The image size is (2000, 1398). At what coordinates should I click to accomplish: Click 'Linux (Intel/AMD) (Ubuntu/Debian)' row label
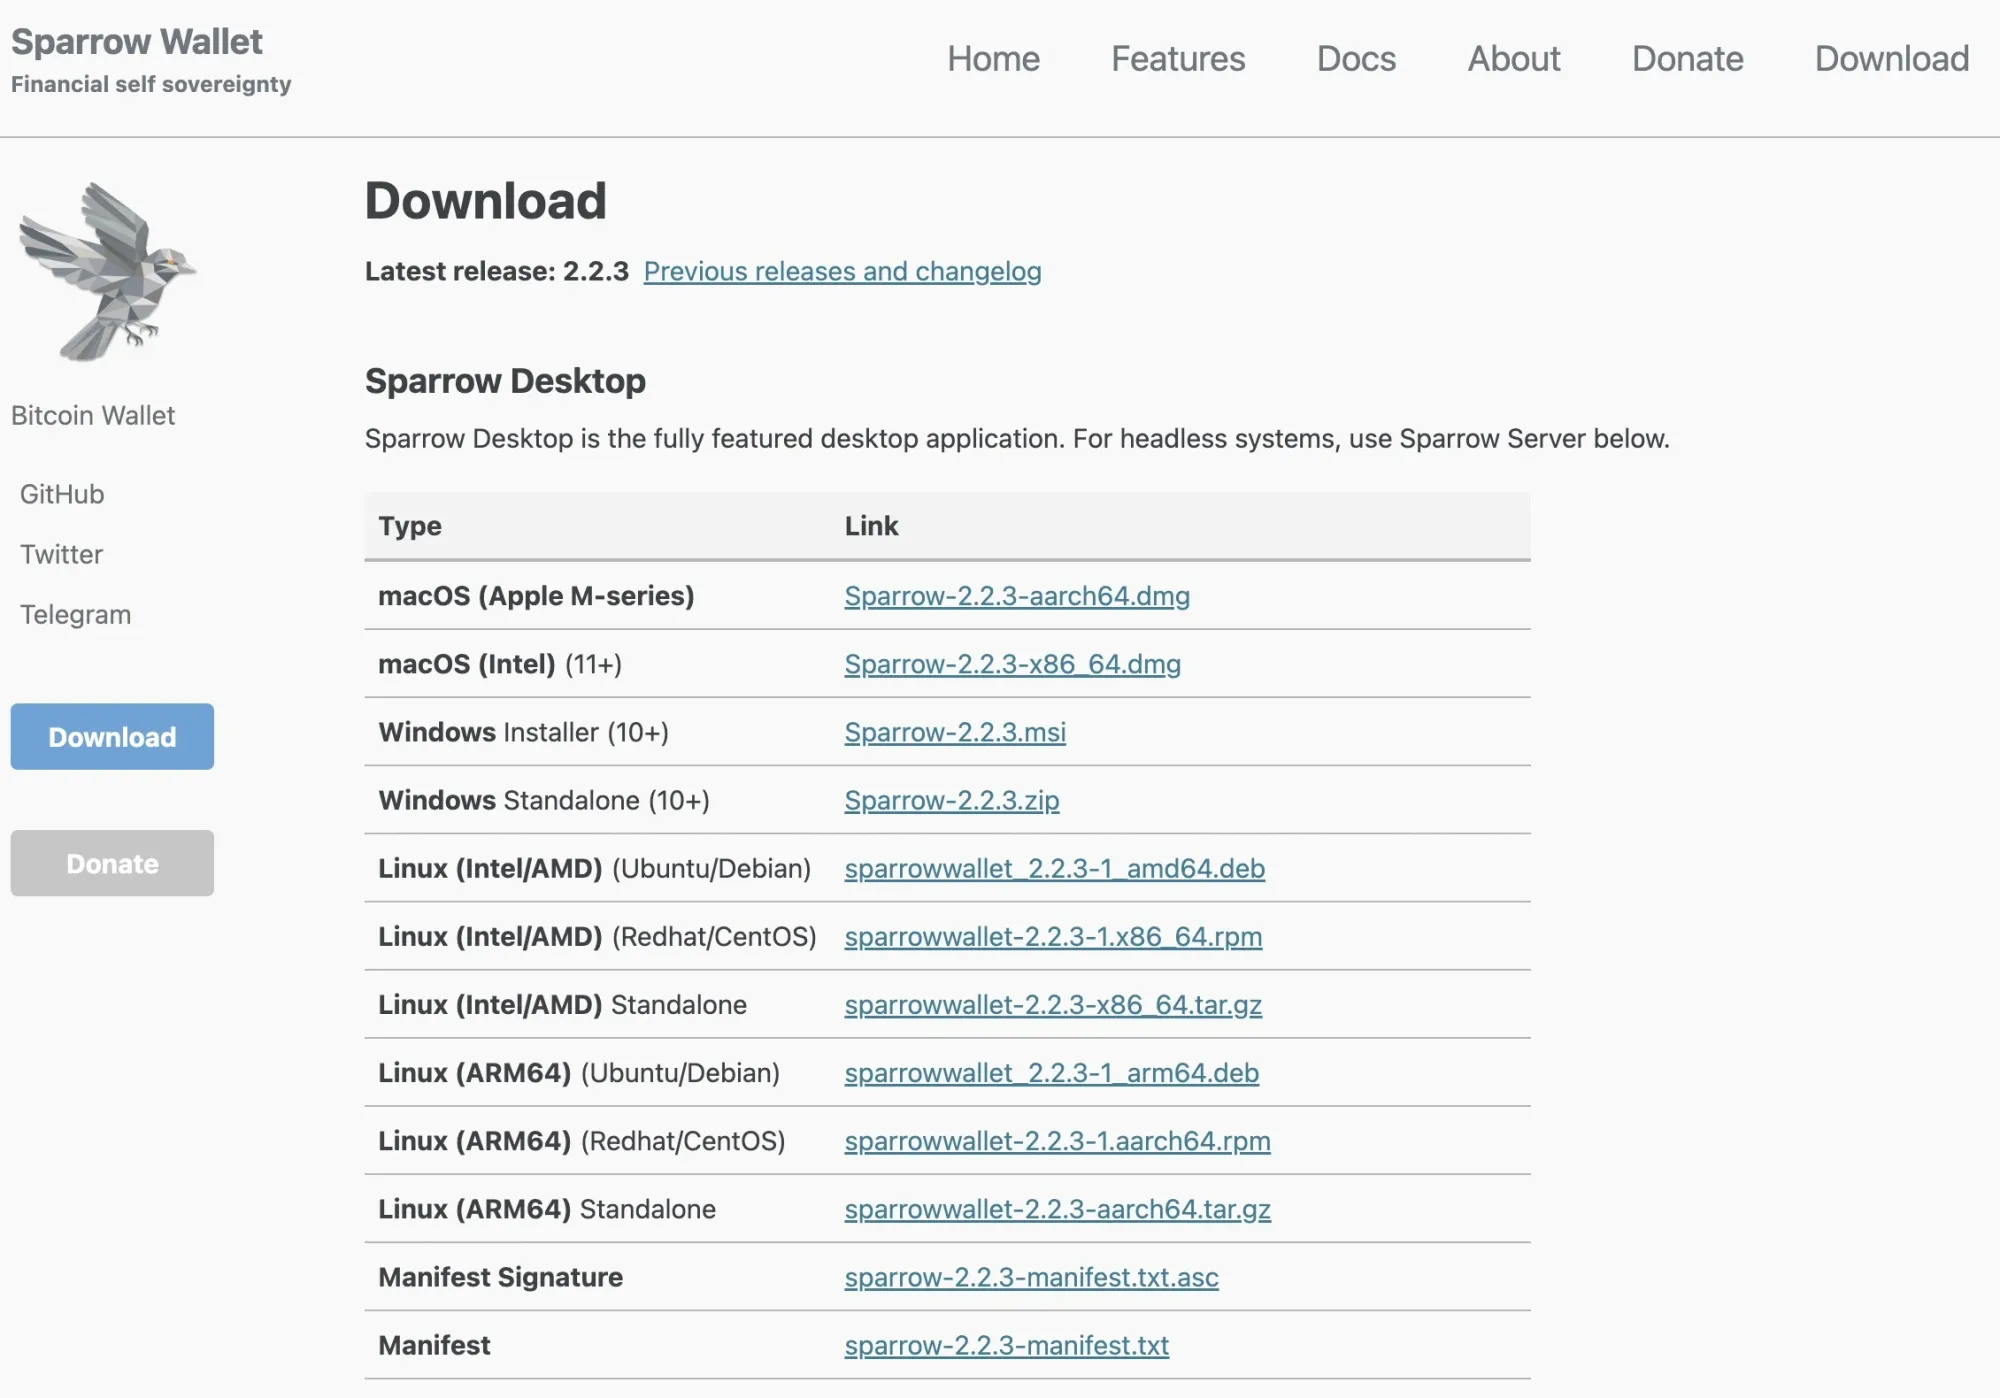tap(594, 868)
